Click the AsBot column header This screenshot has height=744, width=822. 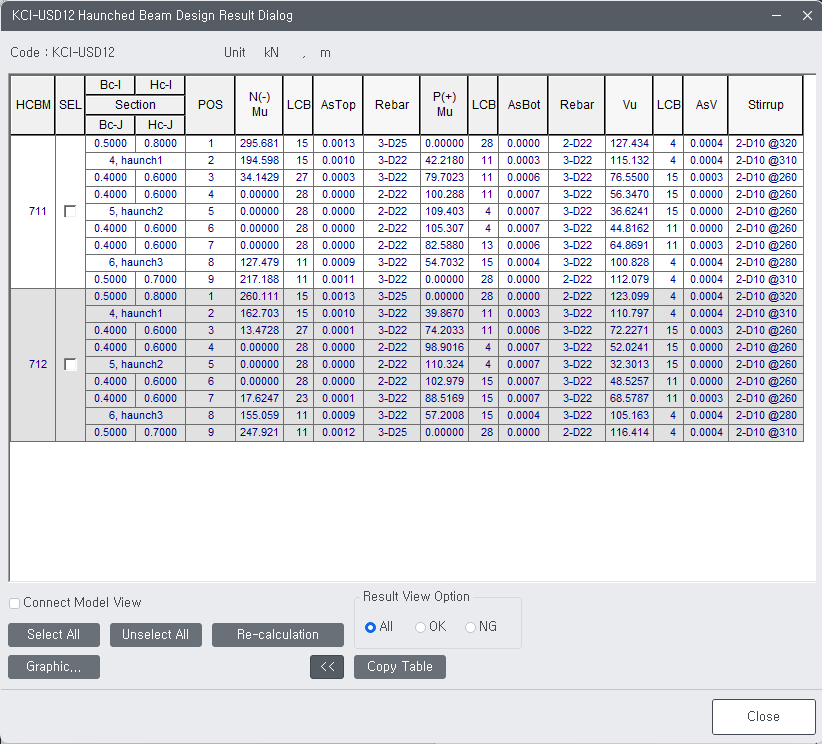(523, 105)
